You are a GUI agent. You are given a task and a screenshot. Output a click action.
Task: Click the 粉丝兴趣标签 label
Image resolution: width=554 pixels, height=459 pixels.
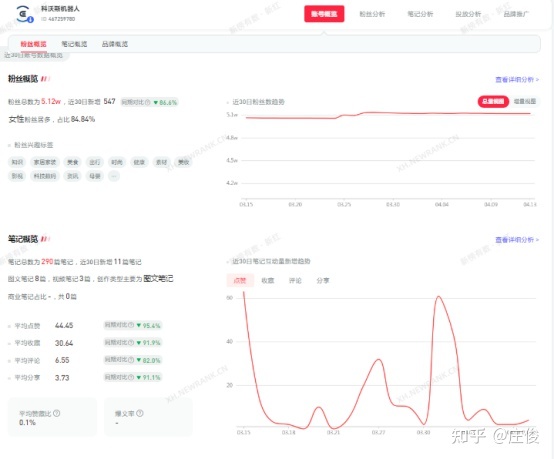[x=34, y=145]
